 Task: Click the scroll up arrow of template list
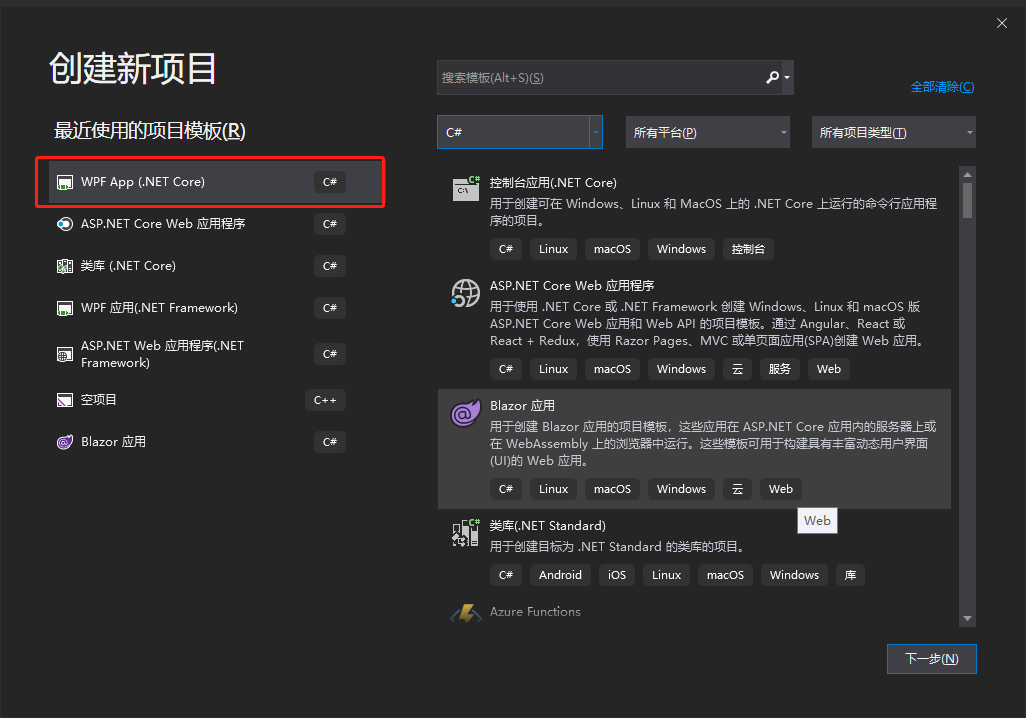pos(967,175)
